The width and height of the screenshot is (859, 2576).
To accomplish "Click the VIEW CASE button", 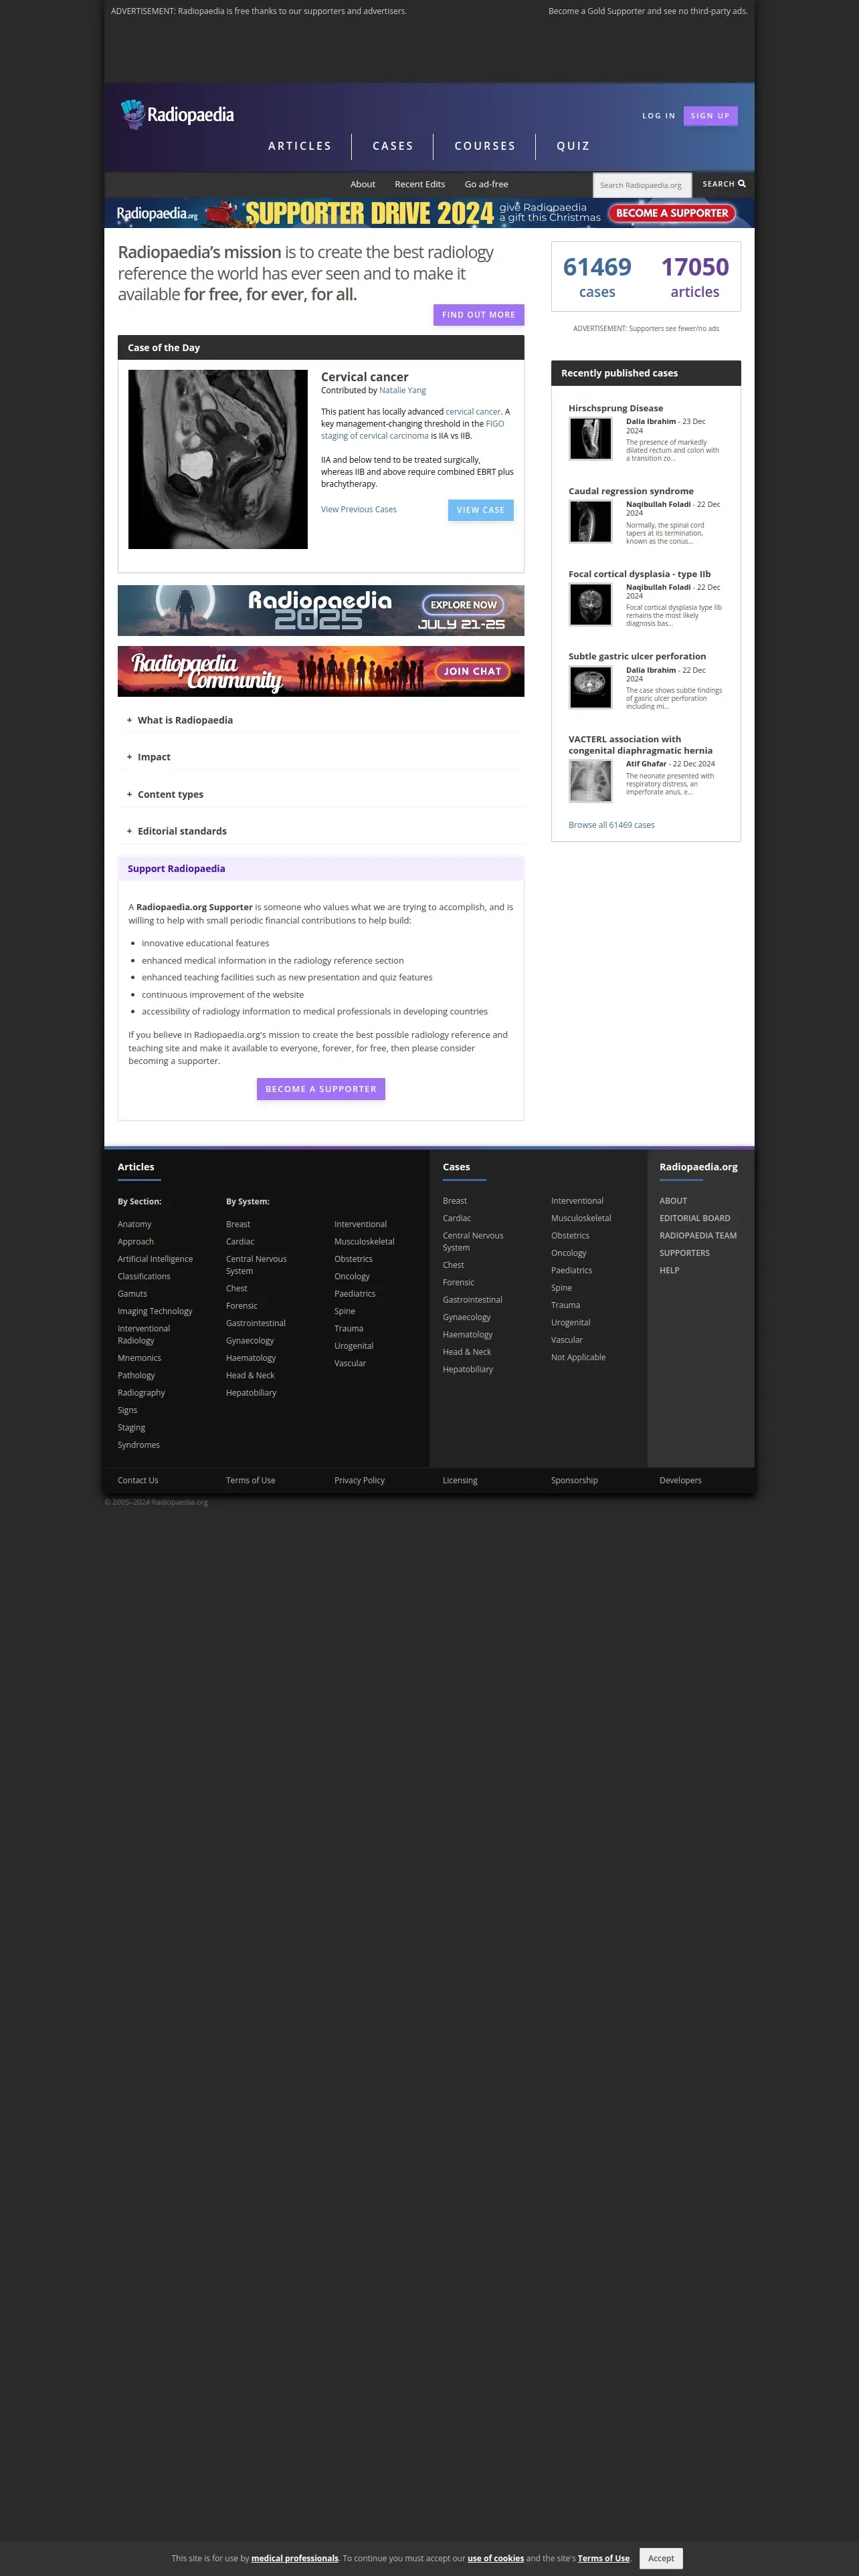I will [480, 510].
